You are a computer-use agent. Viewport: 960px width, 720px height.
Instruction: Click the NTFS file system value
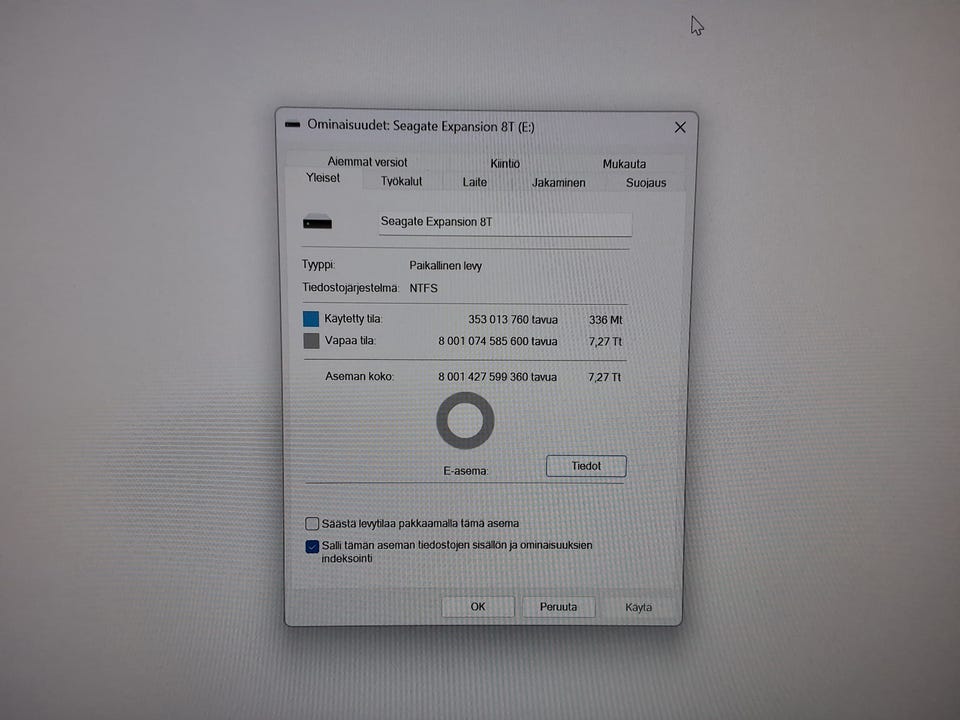click(x=423, y=288)
